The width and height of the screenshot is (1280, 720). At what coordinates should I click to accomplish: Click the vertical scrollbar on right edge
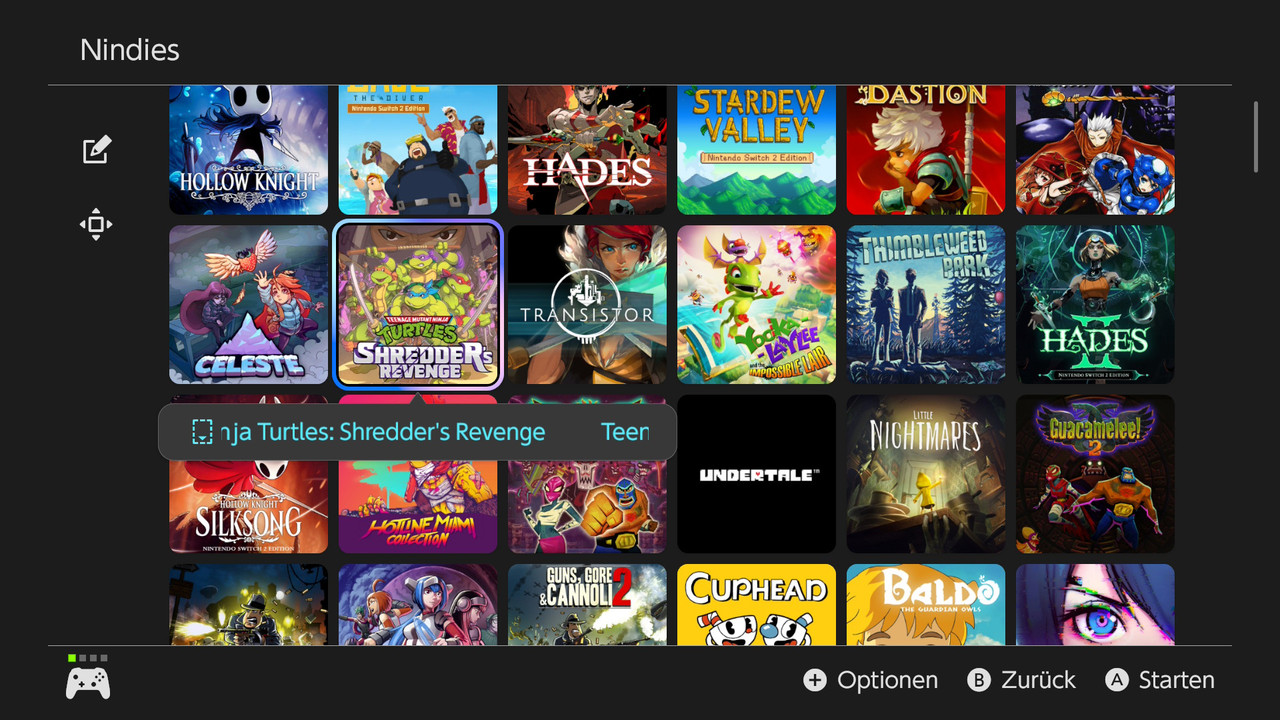tap(1256, 136)
